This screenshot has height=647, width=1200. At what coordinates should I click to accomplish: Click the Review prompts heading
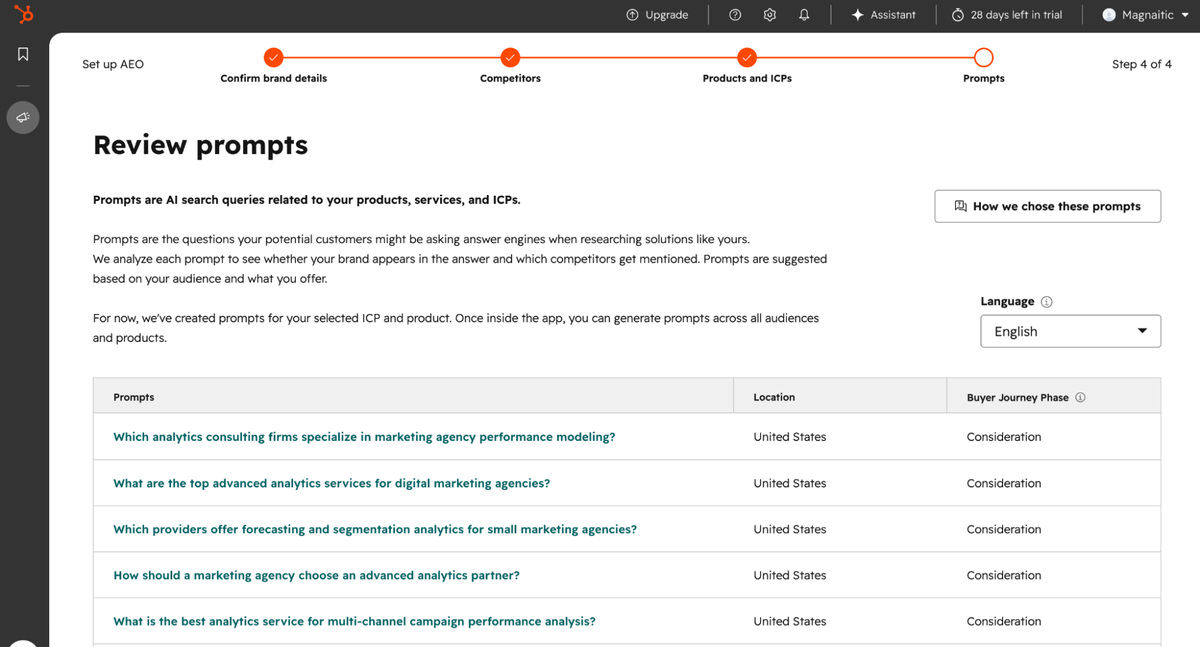coord(200,145)
